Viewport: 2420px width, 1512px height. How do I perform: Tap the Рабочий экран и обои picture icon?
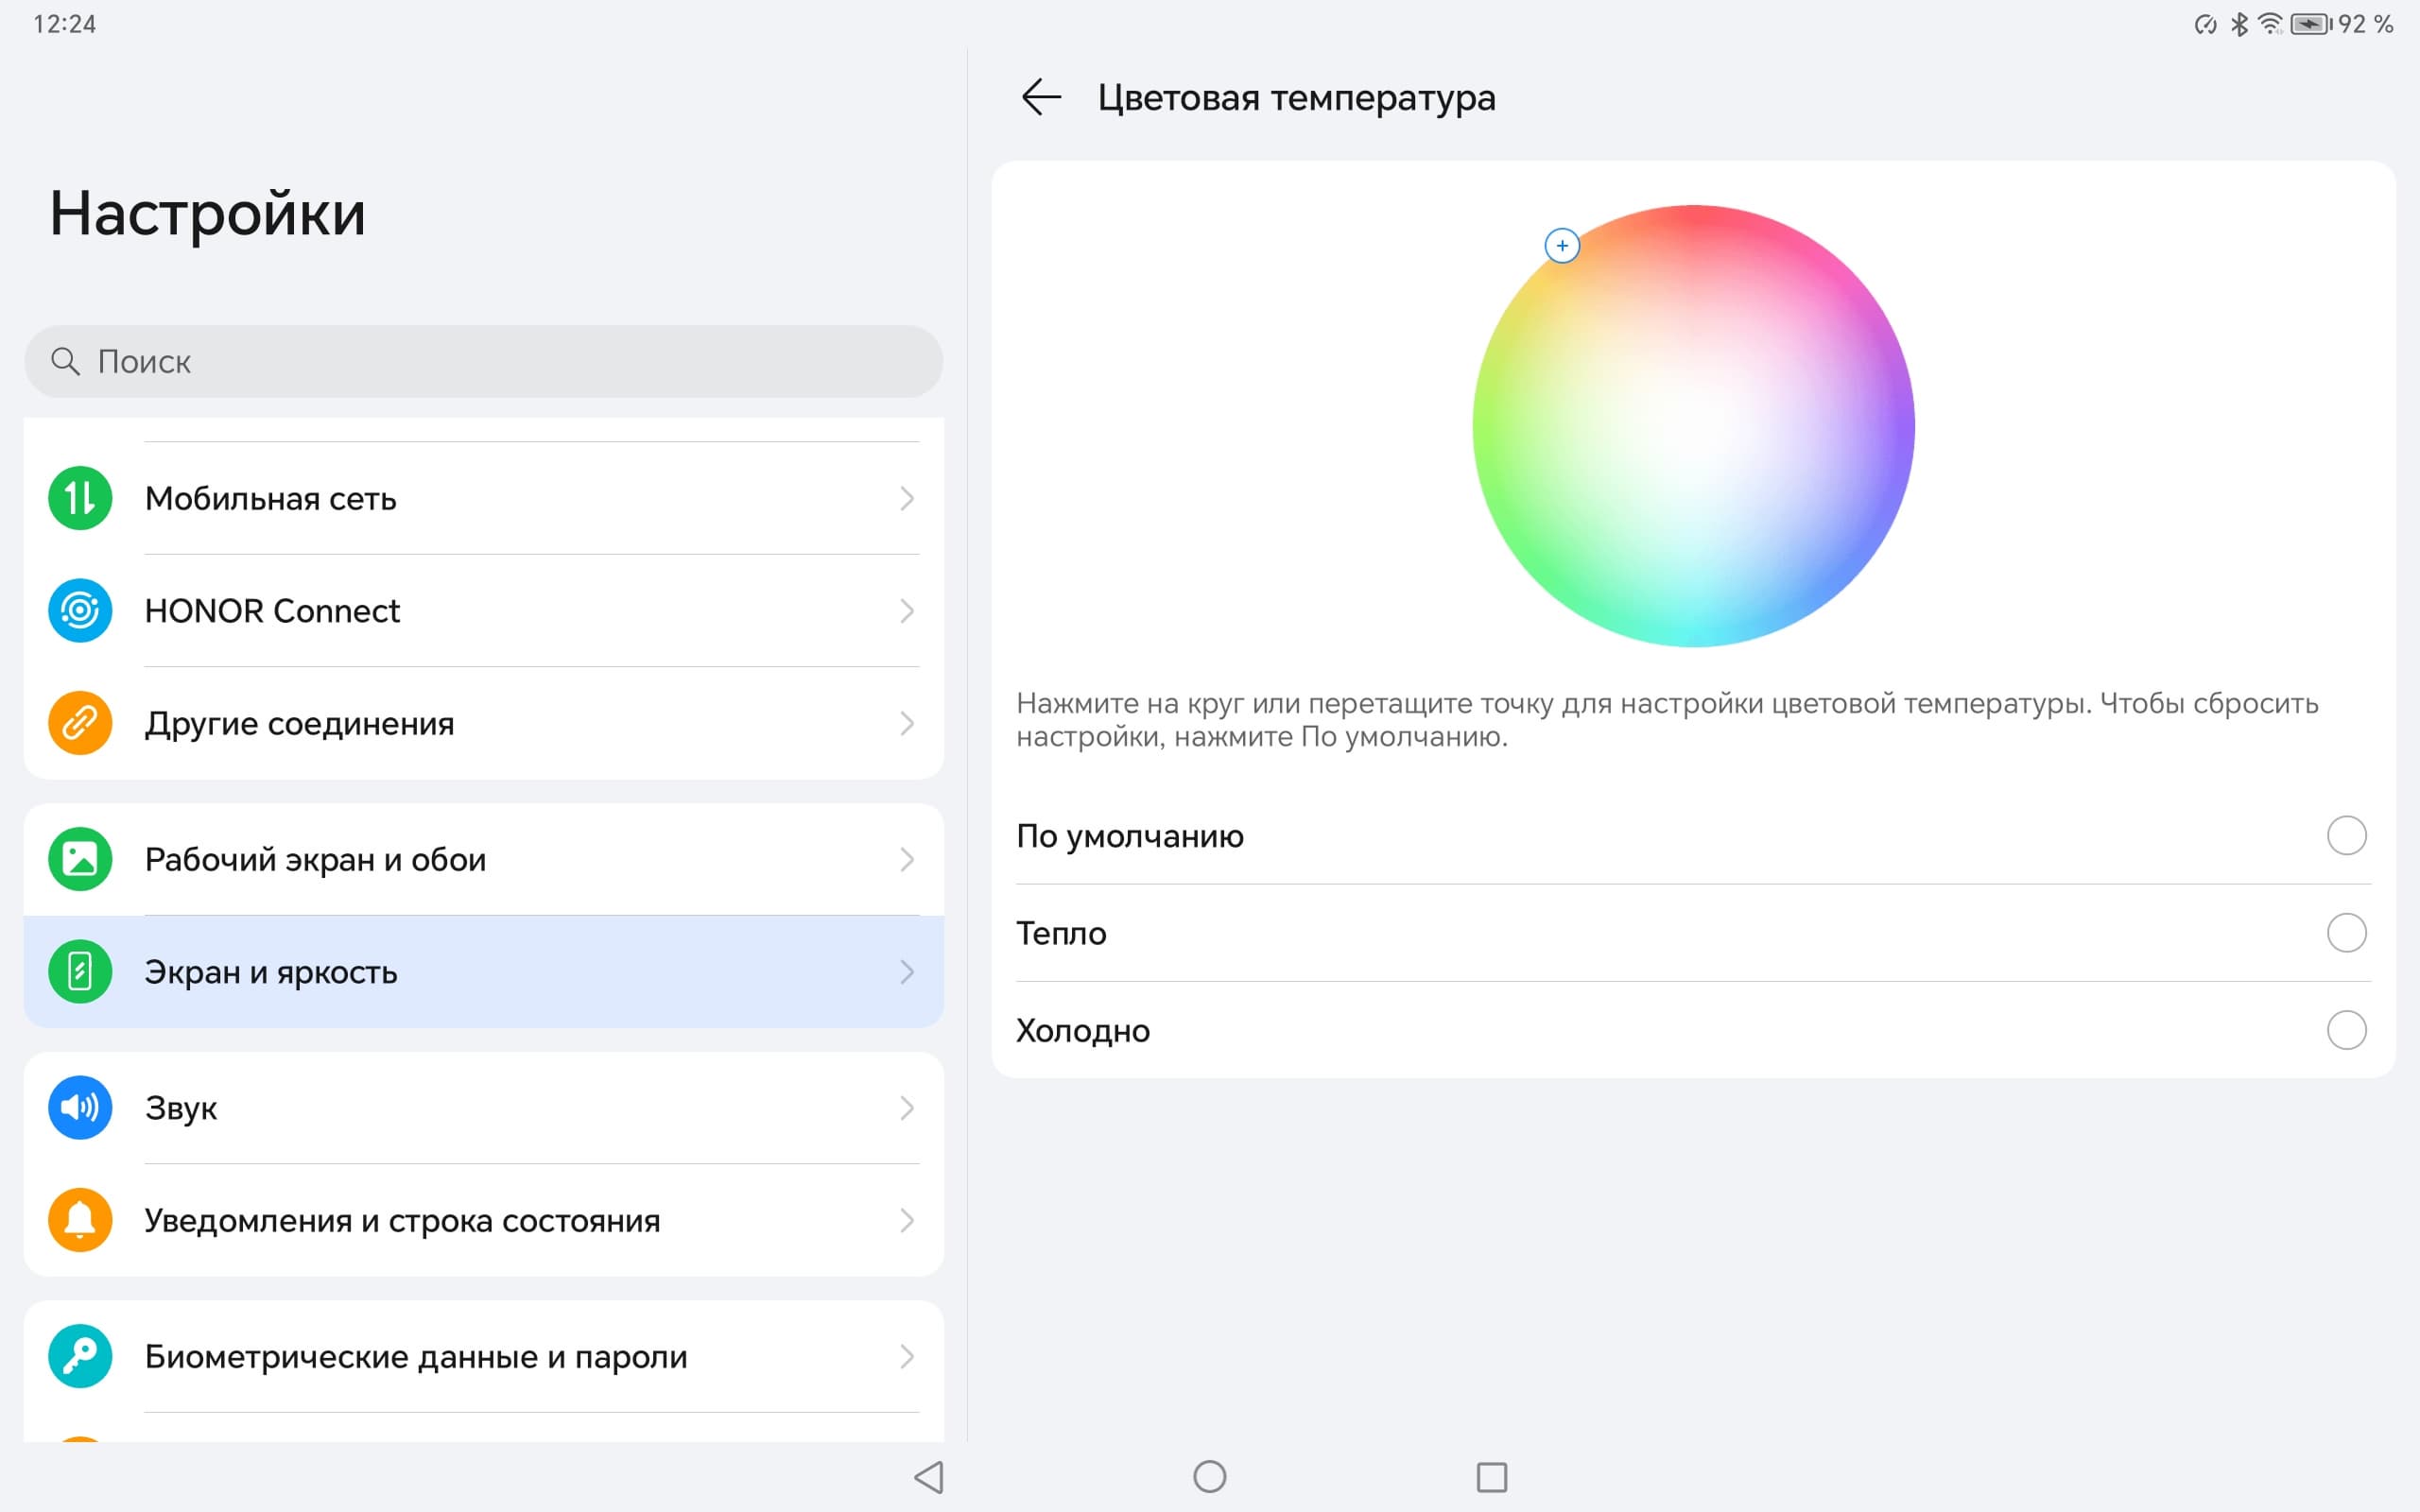pos(80,859)
